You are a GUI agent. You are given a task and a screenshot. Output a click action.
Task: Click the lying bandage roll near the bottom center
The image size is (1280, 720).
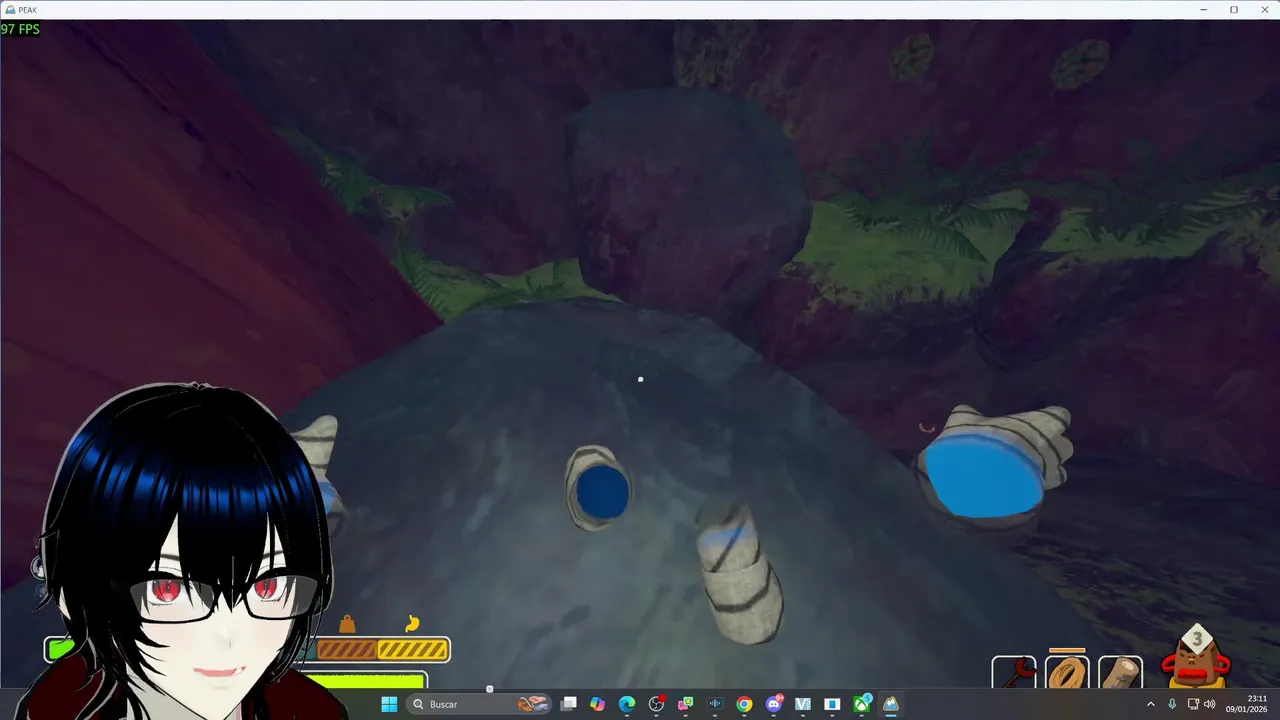740,572
